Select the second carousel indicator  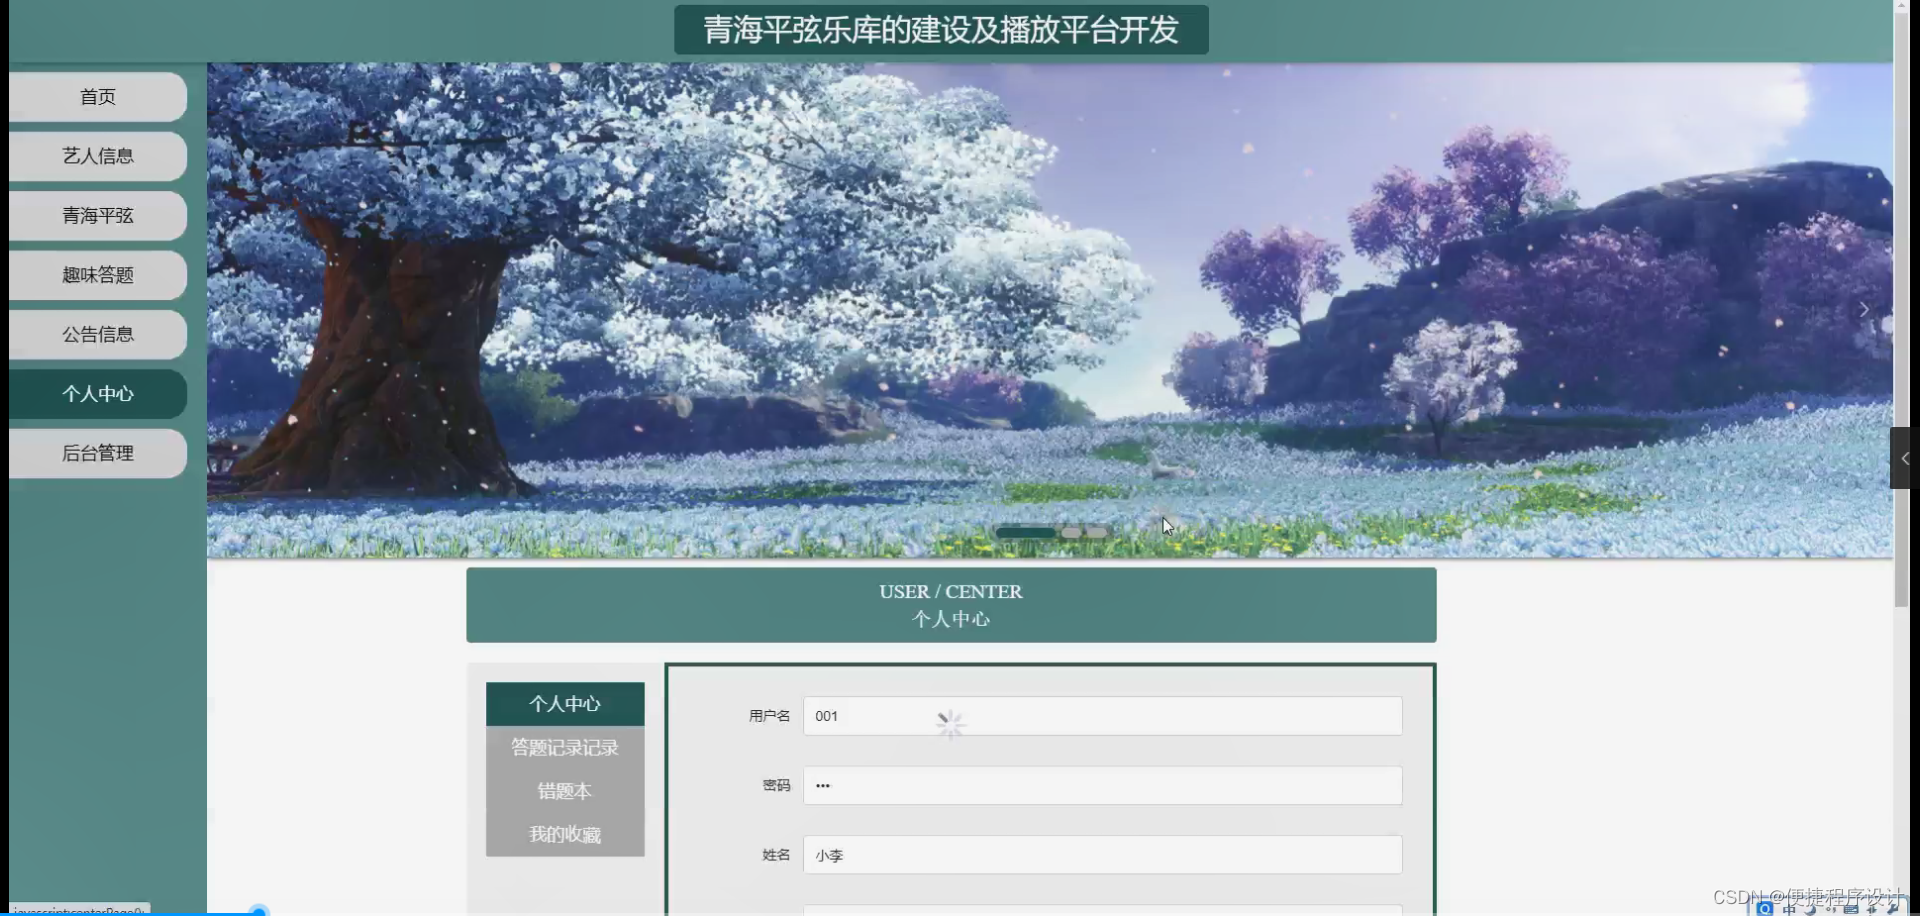coord(1071,533)
